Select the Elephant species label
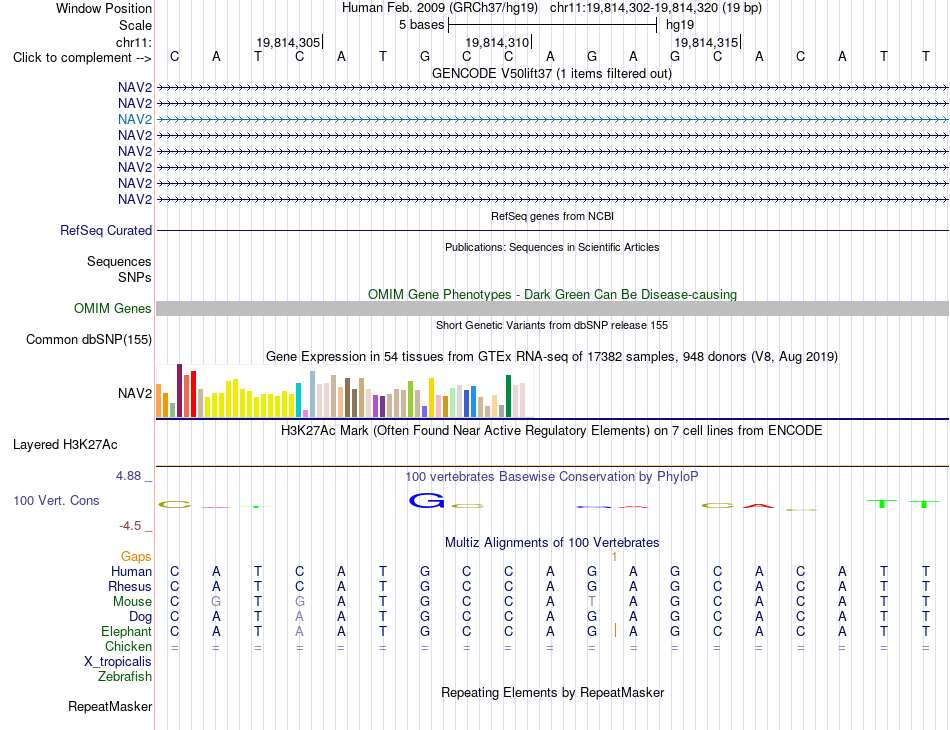 (x=126, y=631)
